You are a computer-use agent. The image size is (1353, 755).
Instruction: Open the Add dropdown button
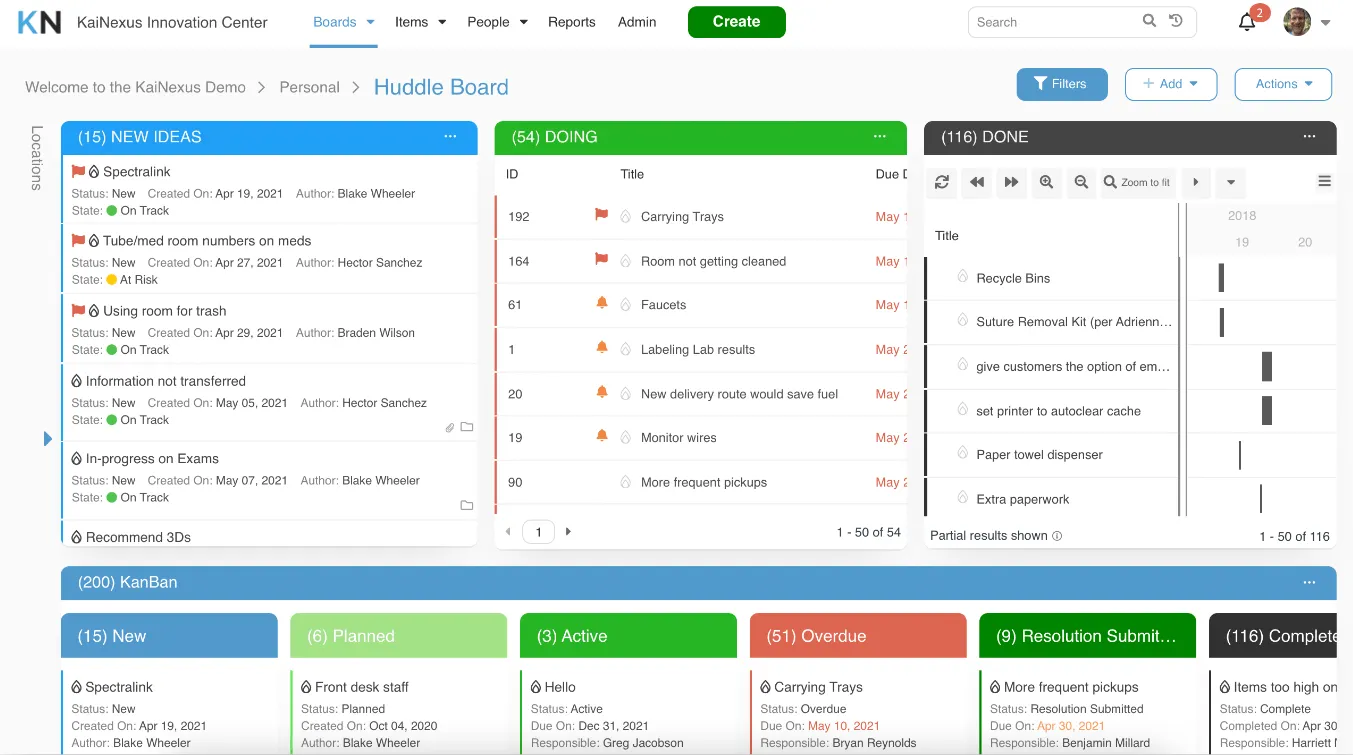1171,84
